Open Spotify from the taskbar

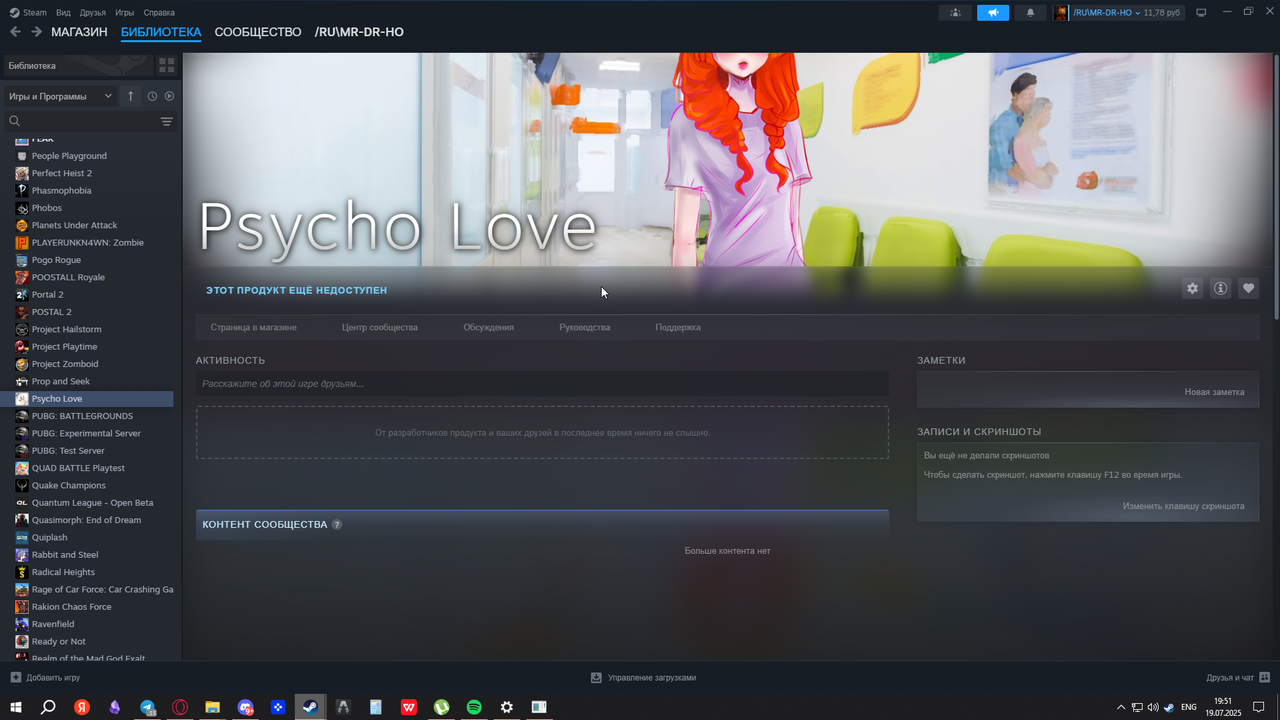[x=474, y=707]
